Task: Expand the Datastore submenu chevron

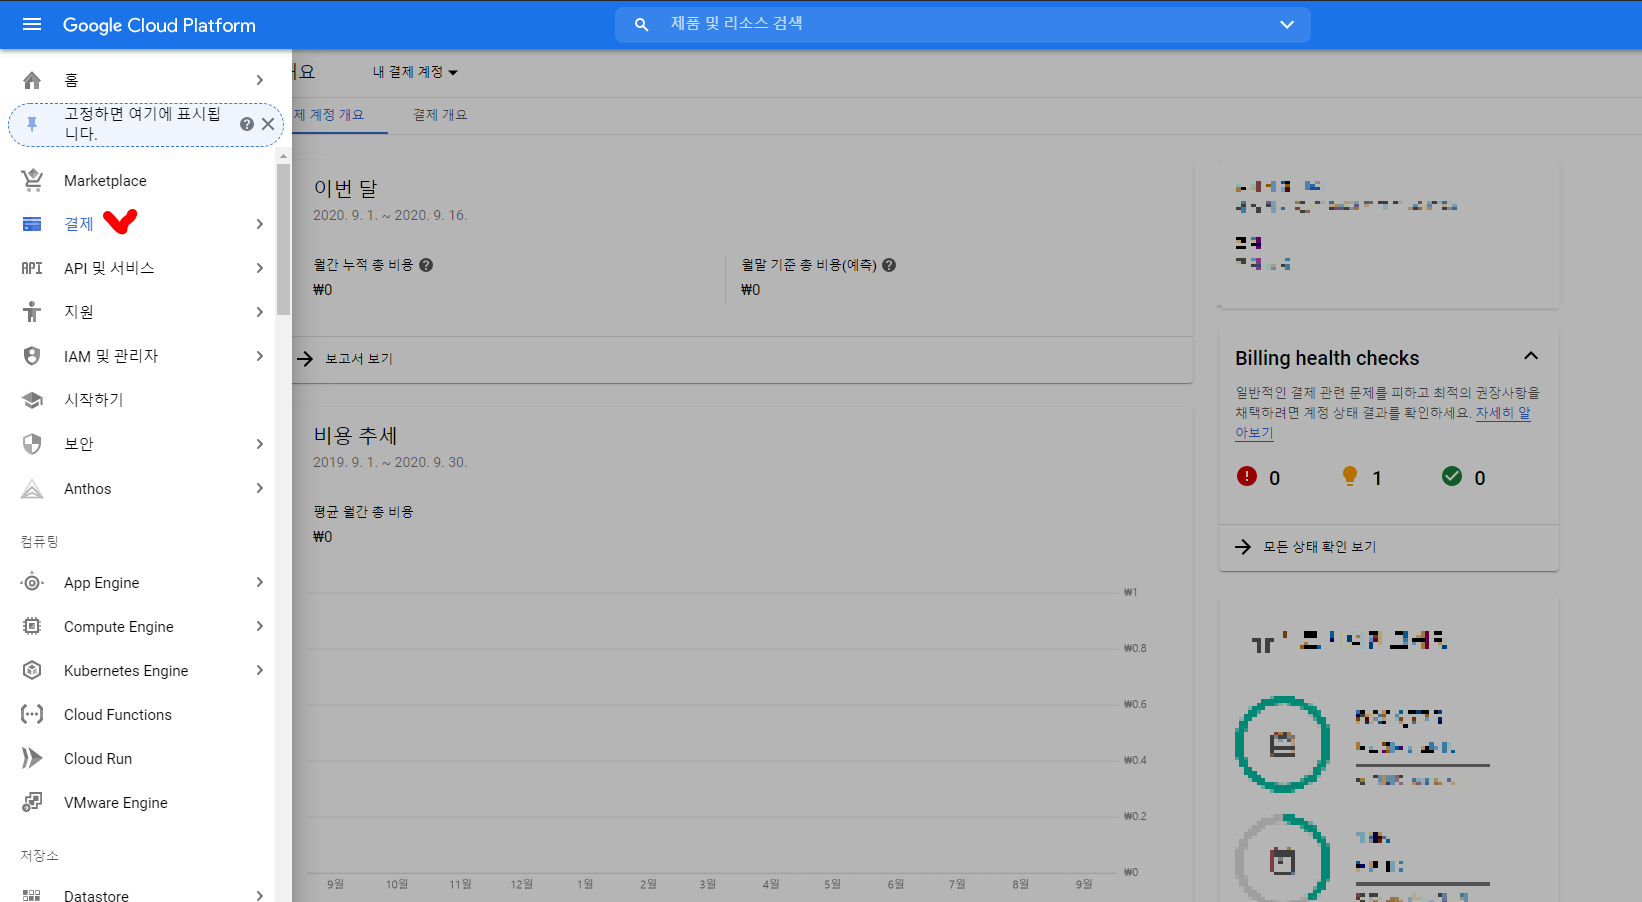Action: (260, 895)
